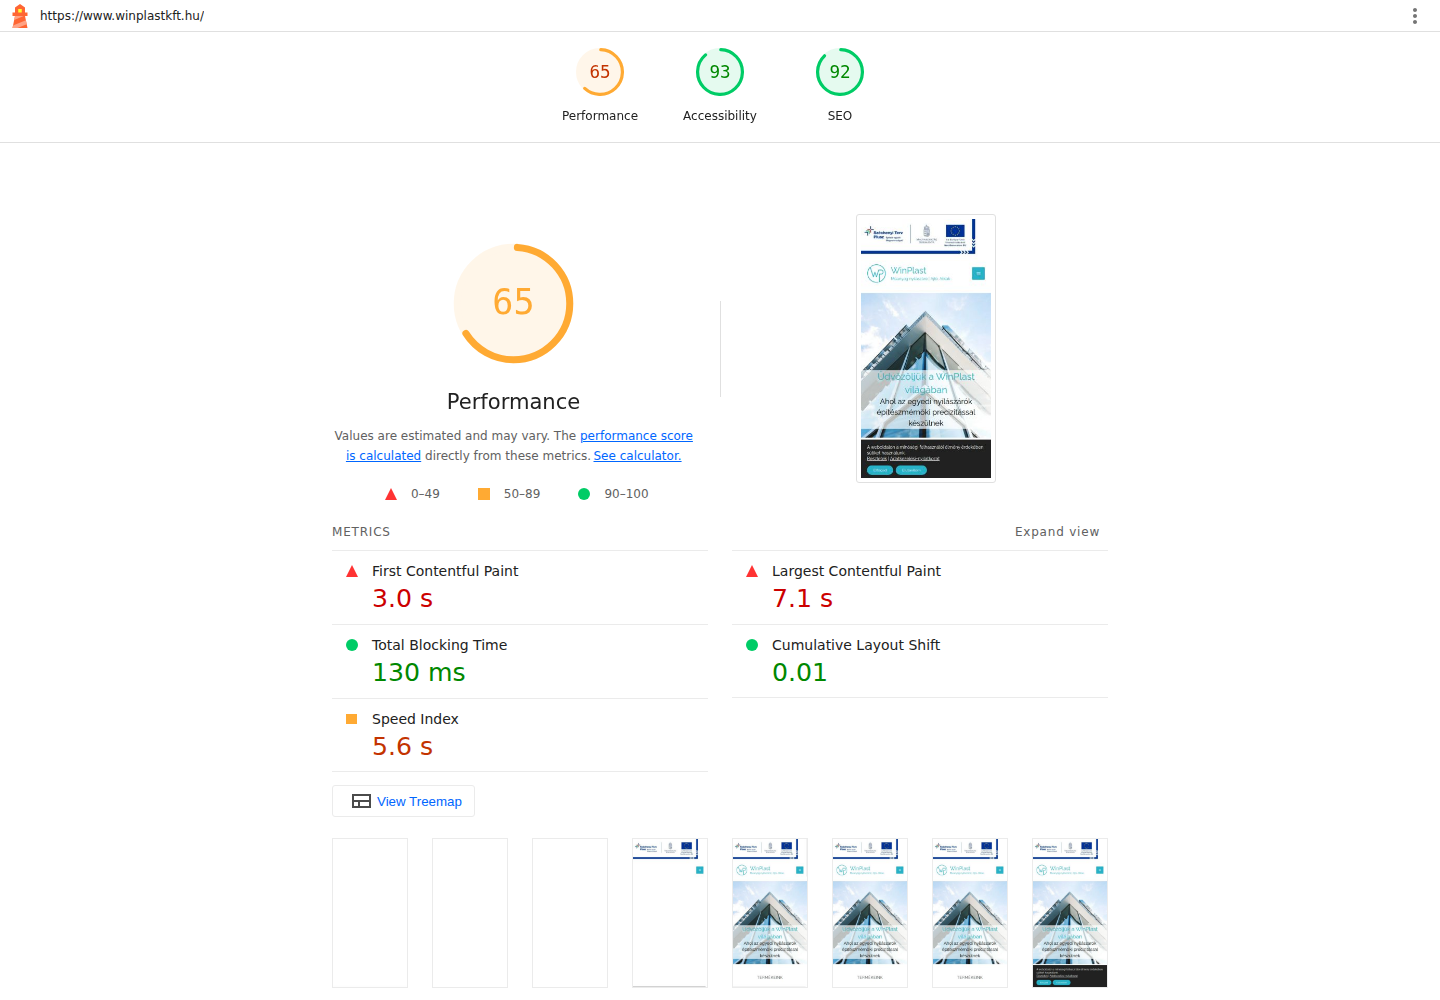The image size is (1440, 1000).
Task: Click the green circle beside Total Blocking Time
Action: (352, 645)
